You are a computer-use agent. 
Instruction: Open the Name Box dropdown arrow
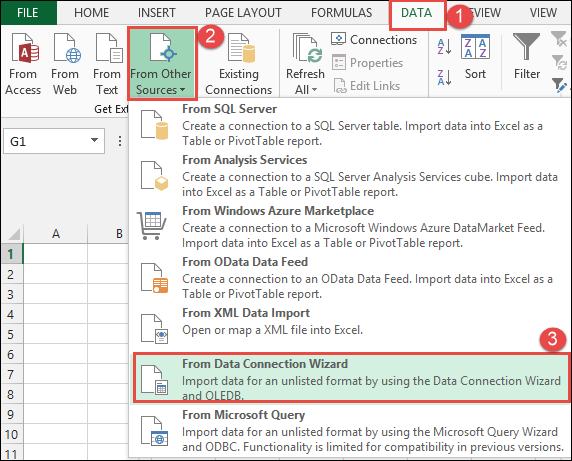pyautogui.click(x=94, y=140)
